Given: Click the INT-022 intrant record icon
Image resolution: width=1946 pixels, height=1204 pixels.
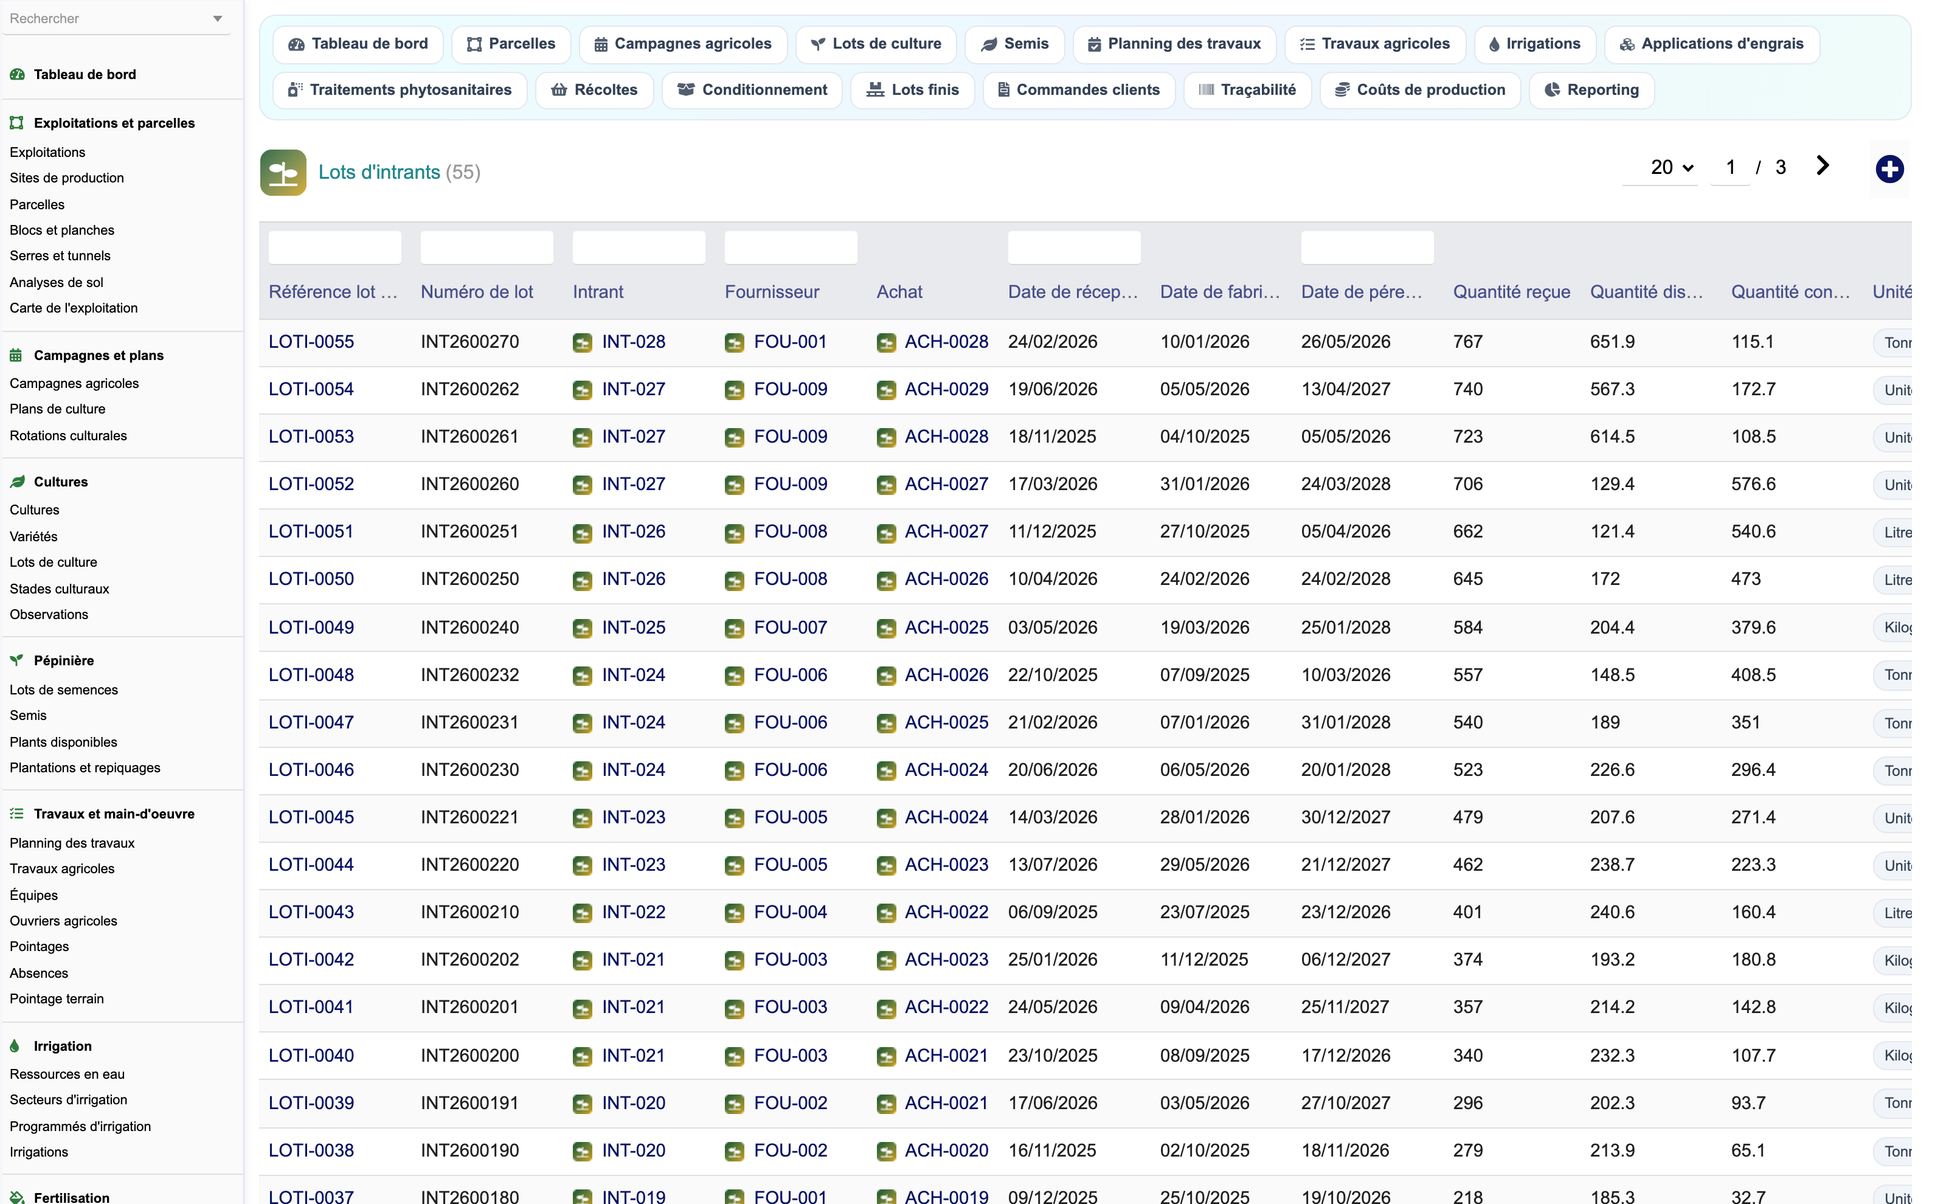Looking at the screenshot, I should click(x=582, y=913).
